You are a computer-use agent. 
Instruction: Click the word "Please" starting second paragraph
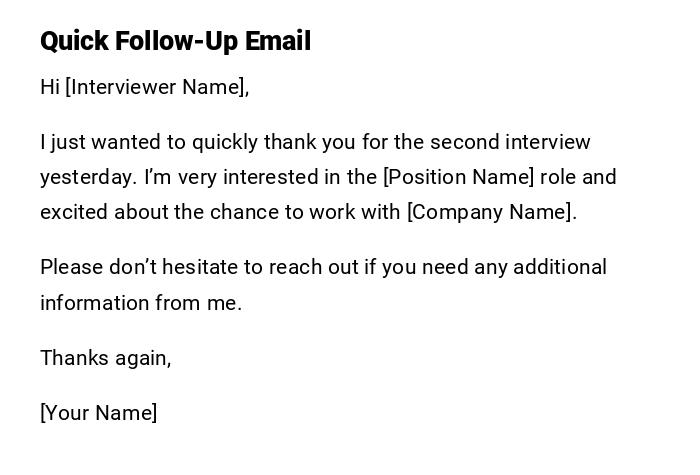point(70,267)
